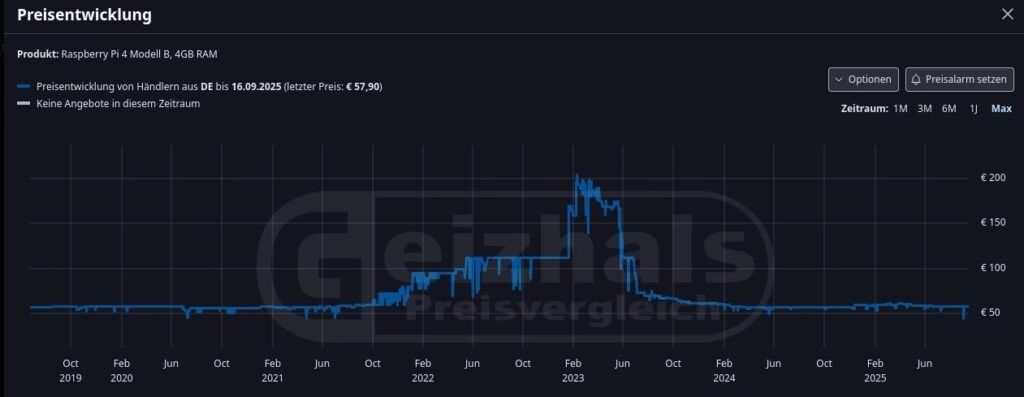
Task: Switch the period to 6M
Action: pyautogui.click(x=949, y=108)
